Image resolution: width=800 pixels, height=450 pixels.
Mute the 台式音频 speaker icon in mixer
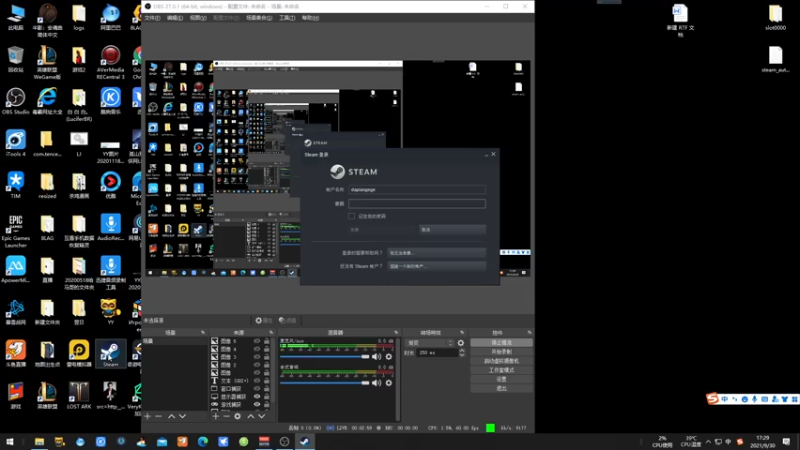(377, 383)
